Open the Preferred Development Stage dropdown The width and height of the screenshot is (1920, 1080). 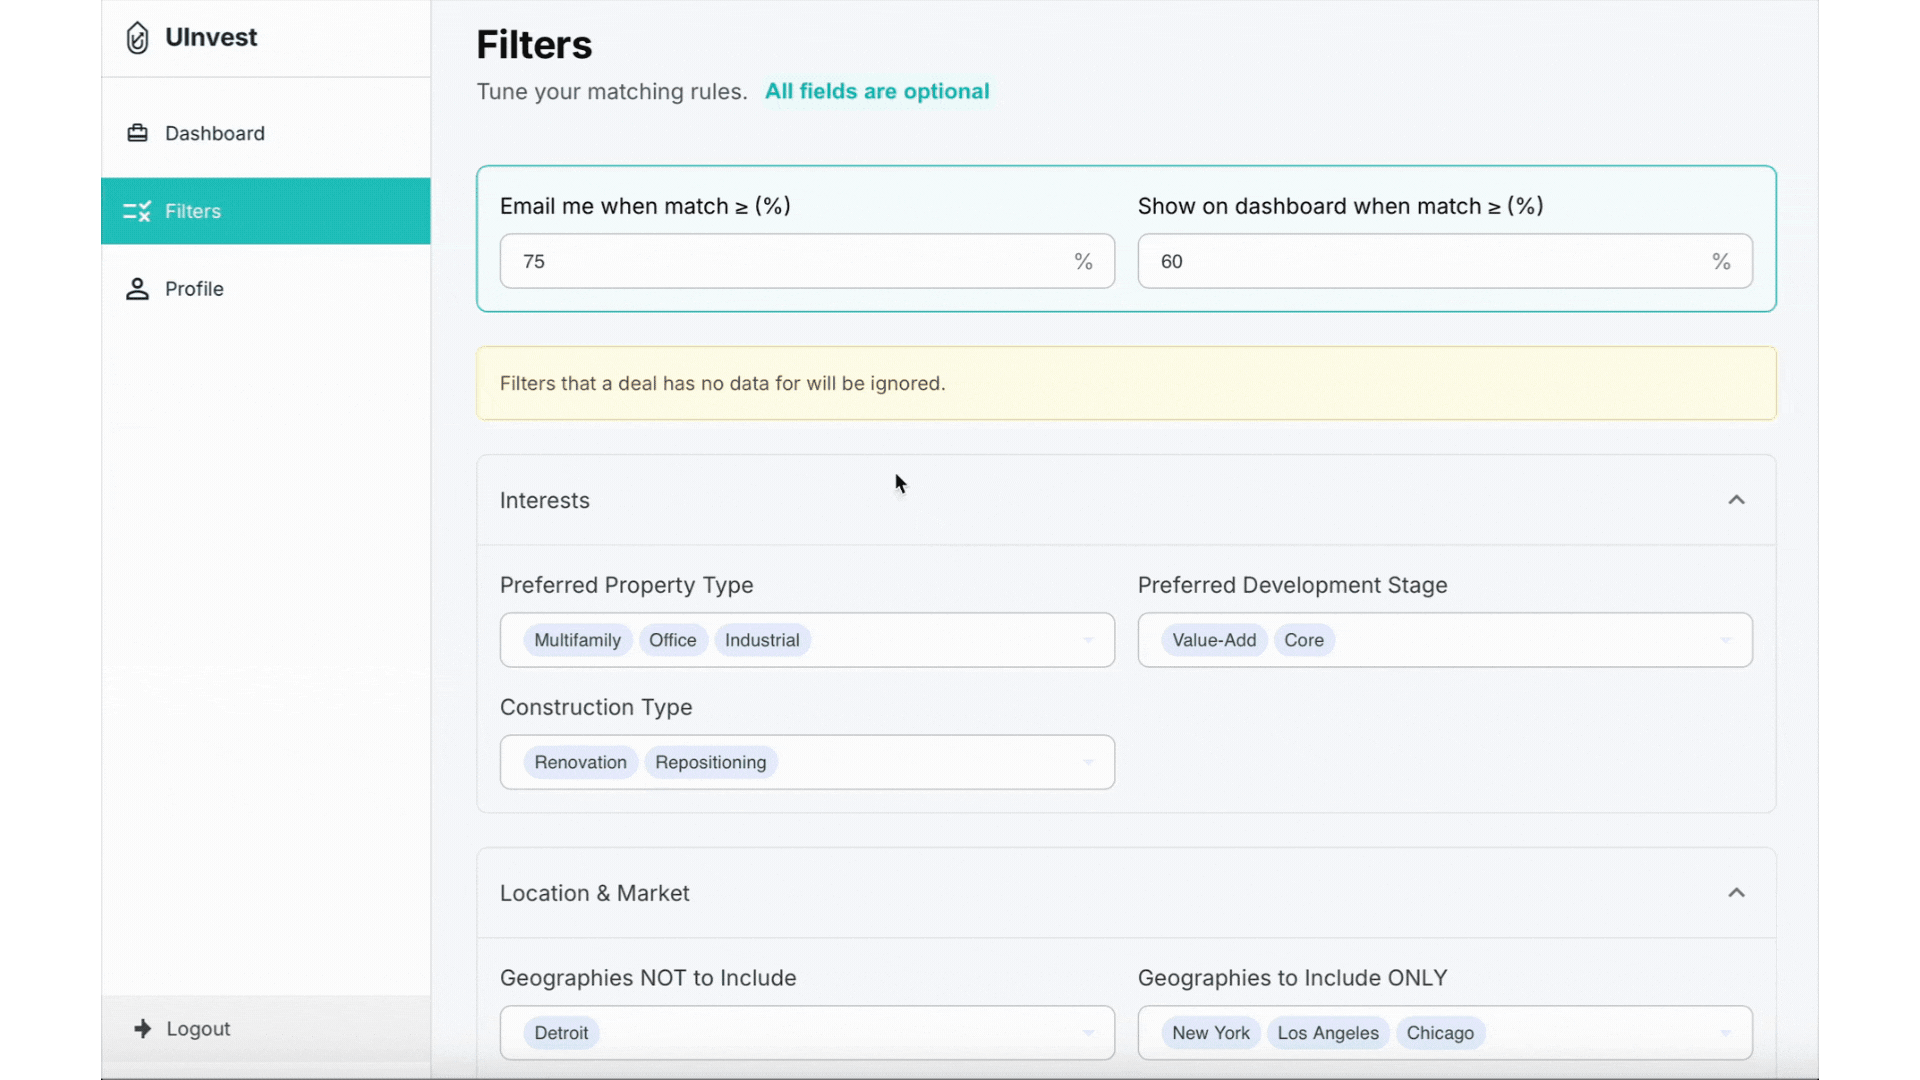pos(1725,640)
